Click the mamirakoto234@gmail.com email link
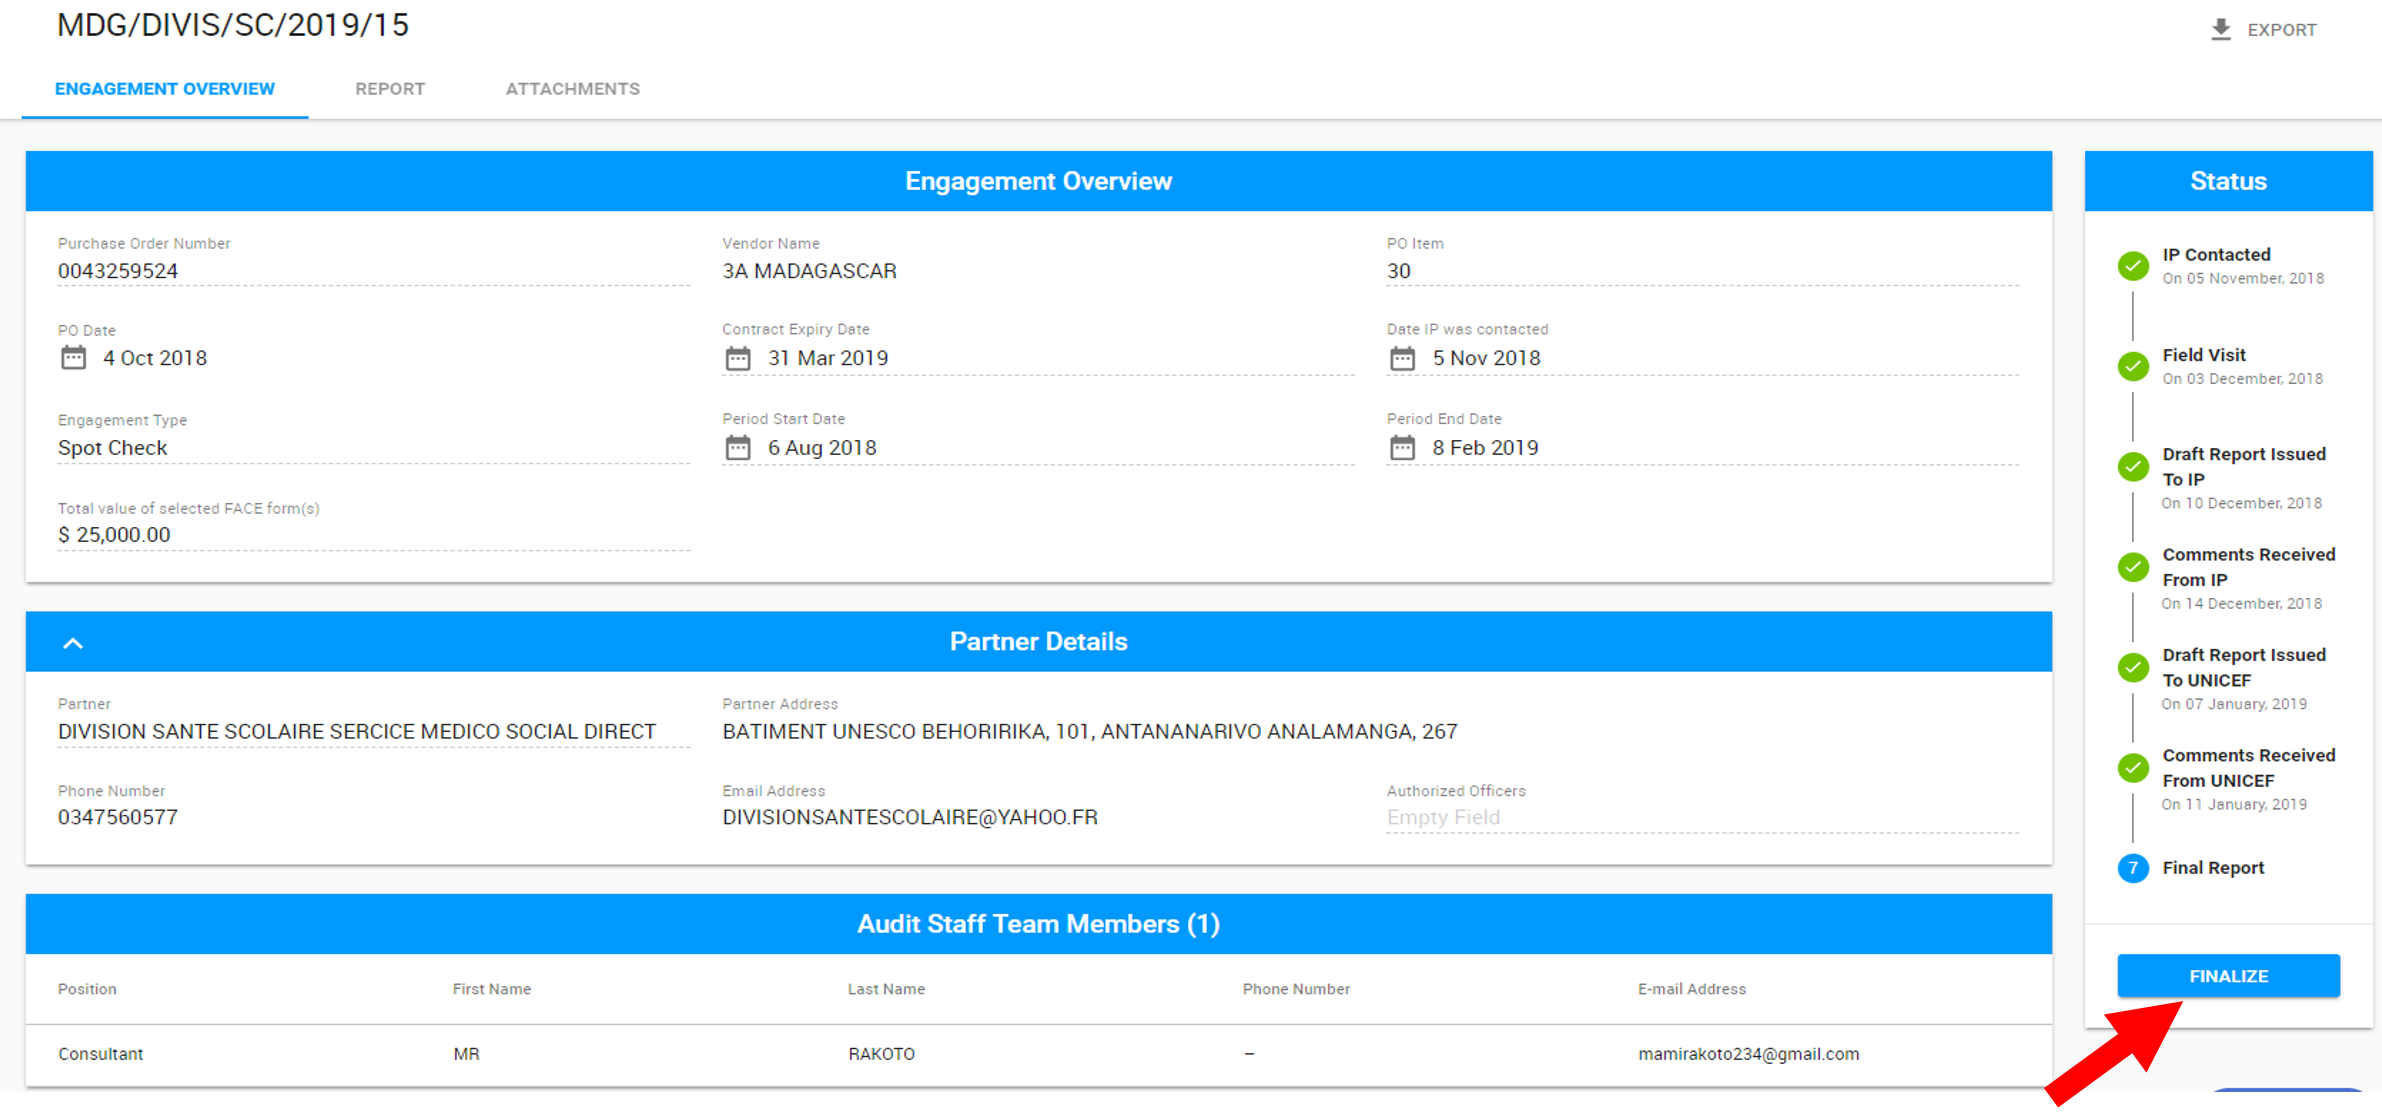The image size is (2382, 1119). pos(1748,1053)
